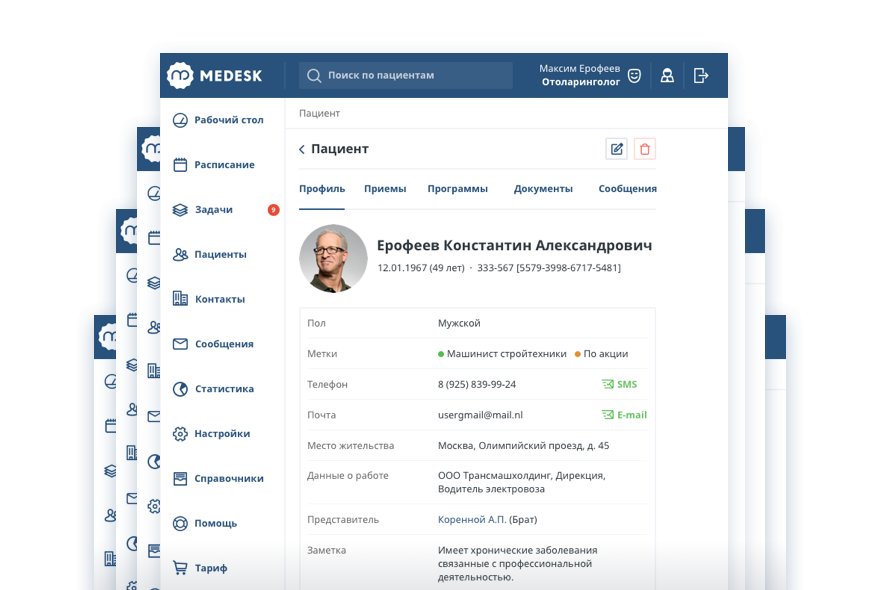
Task: Click the mask icon beside doctor name
Action: click(x=634, y=75)
